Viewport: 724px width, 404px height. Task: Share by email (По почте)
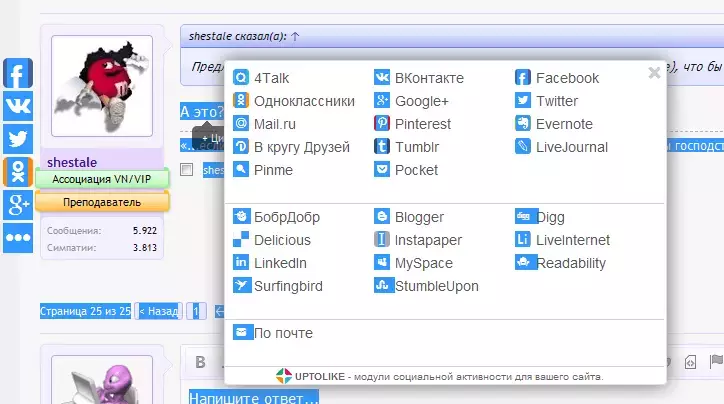coord(273,332)
